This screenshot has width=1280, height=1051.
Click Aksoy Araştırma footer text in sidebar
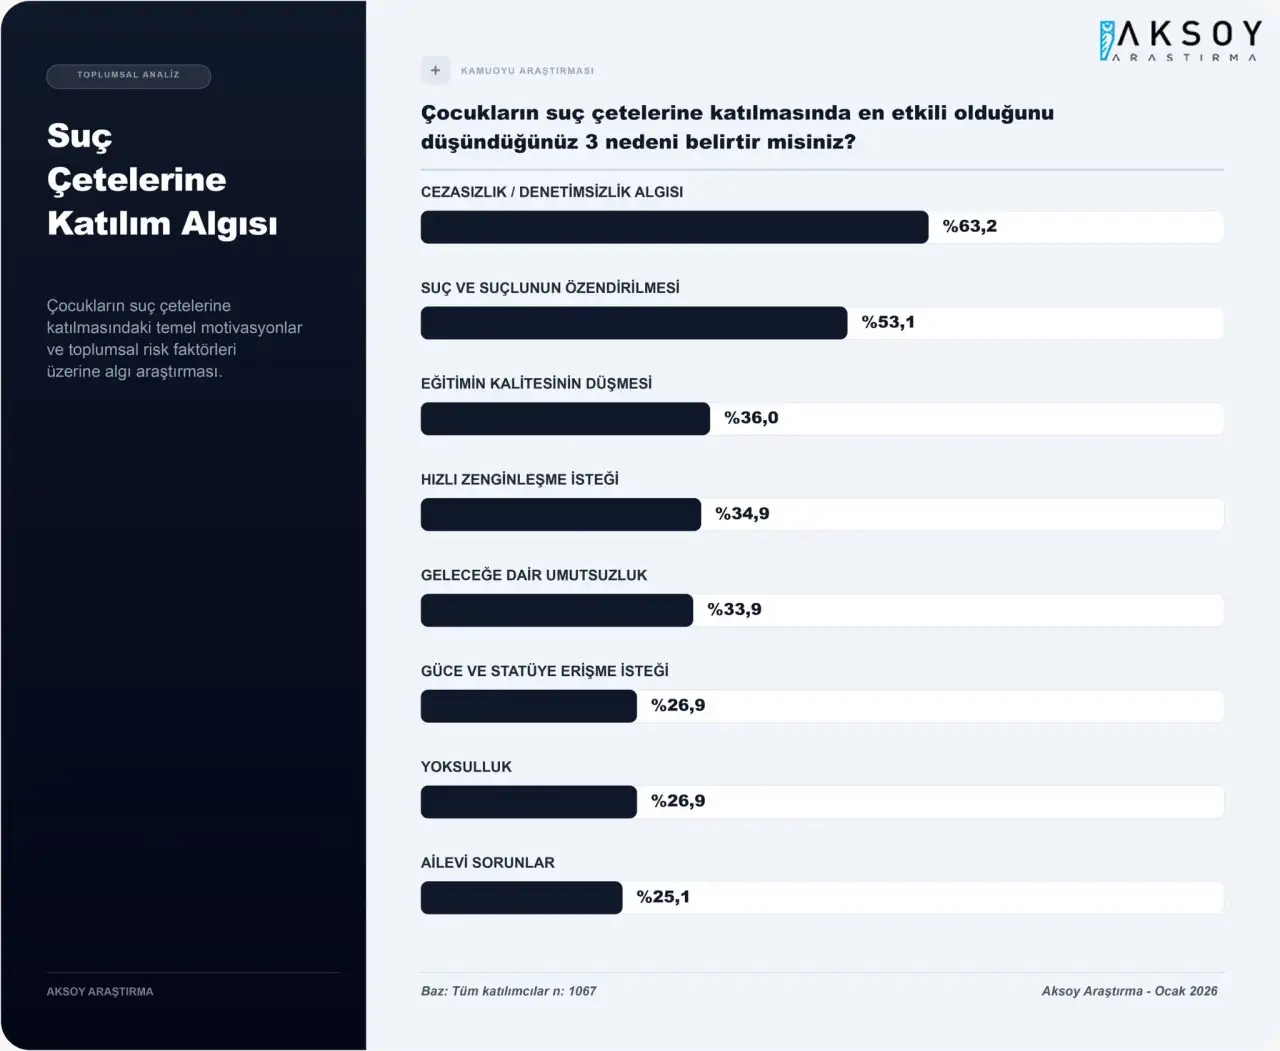click(100, 992)
